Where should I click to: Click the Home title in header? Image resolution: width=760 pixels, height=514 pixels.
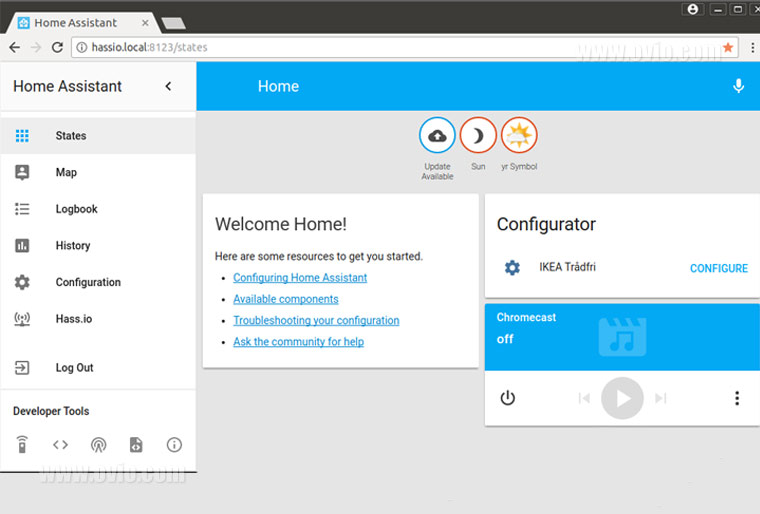tap(278, 86)
